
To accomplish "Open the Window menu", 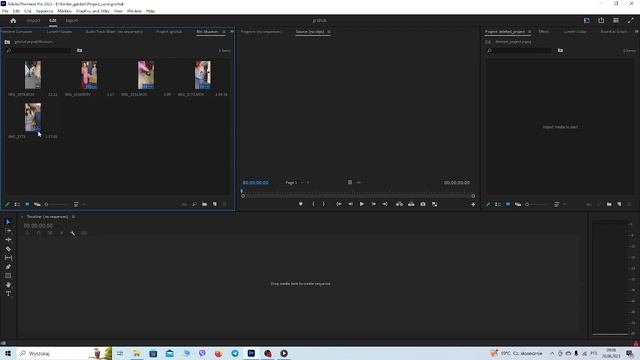I will tap(134, 11).
